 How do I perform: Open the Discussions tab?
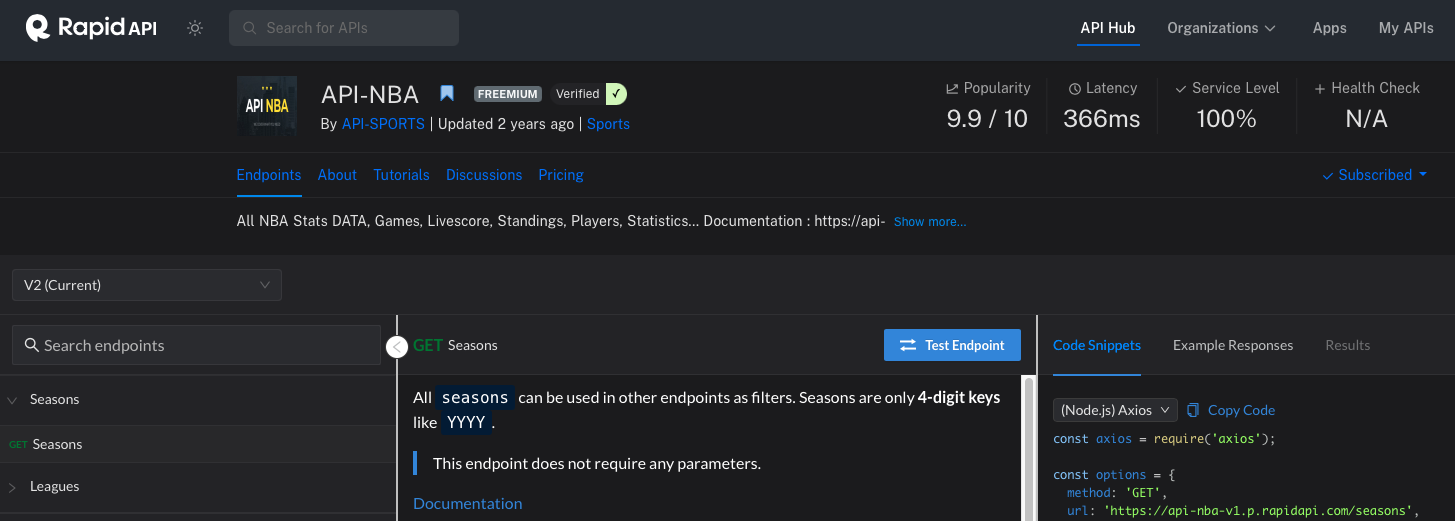tap(484, 174)
